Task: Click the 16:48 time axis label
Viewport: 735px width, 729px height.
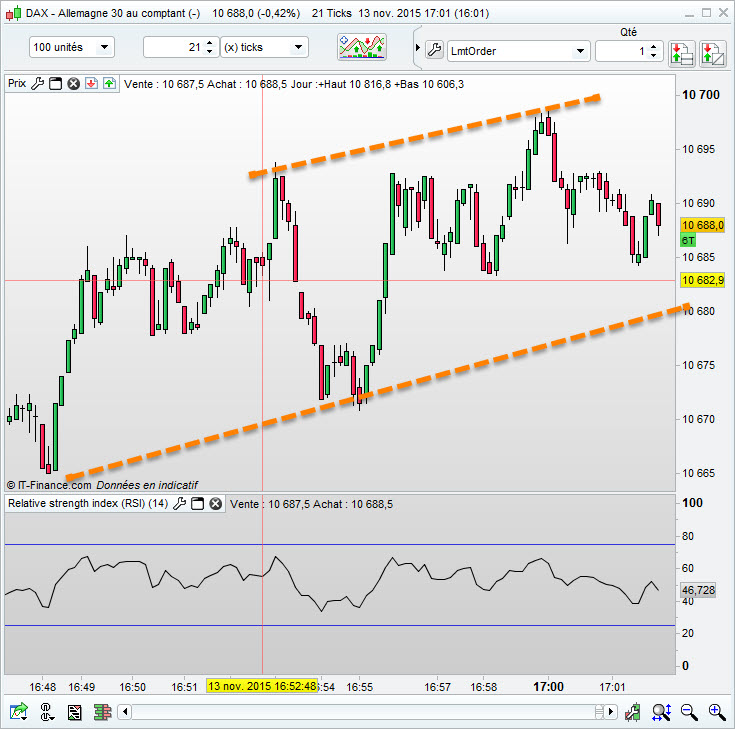Action: click(x=42, y=687)
